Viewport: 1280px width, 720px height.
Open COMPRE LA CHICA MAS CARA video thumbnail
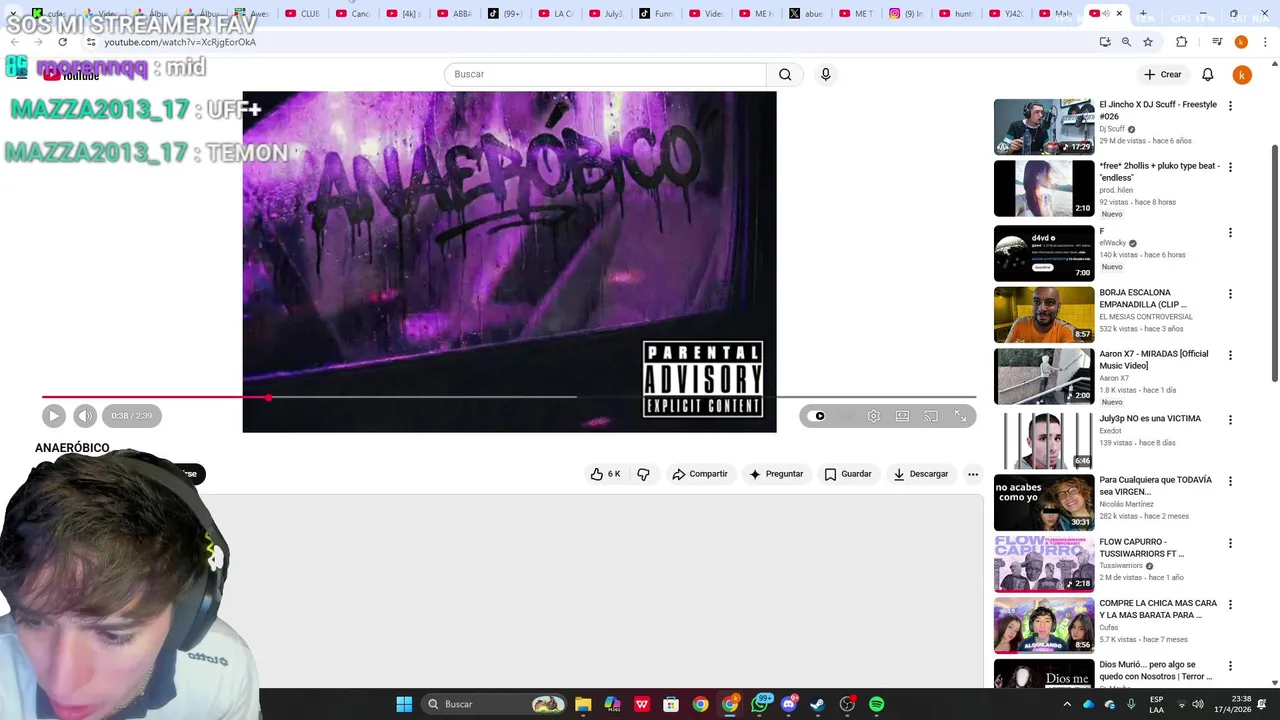point(1044,625)
